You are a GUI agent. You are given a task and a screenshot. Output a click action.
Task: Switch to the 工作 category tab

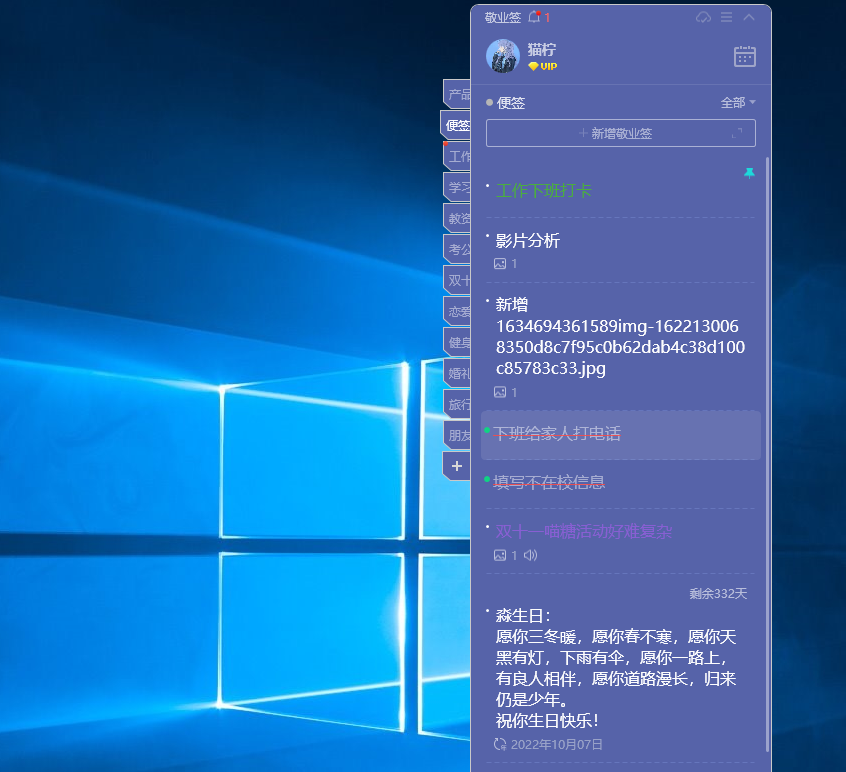[x=457, y=156]
